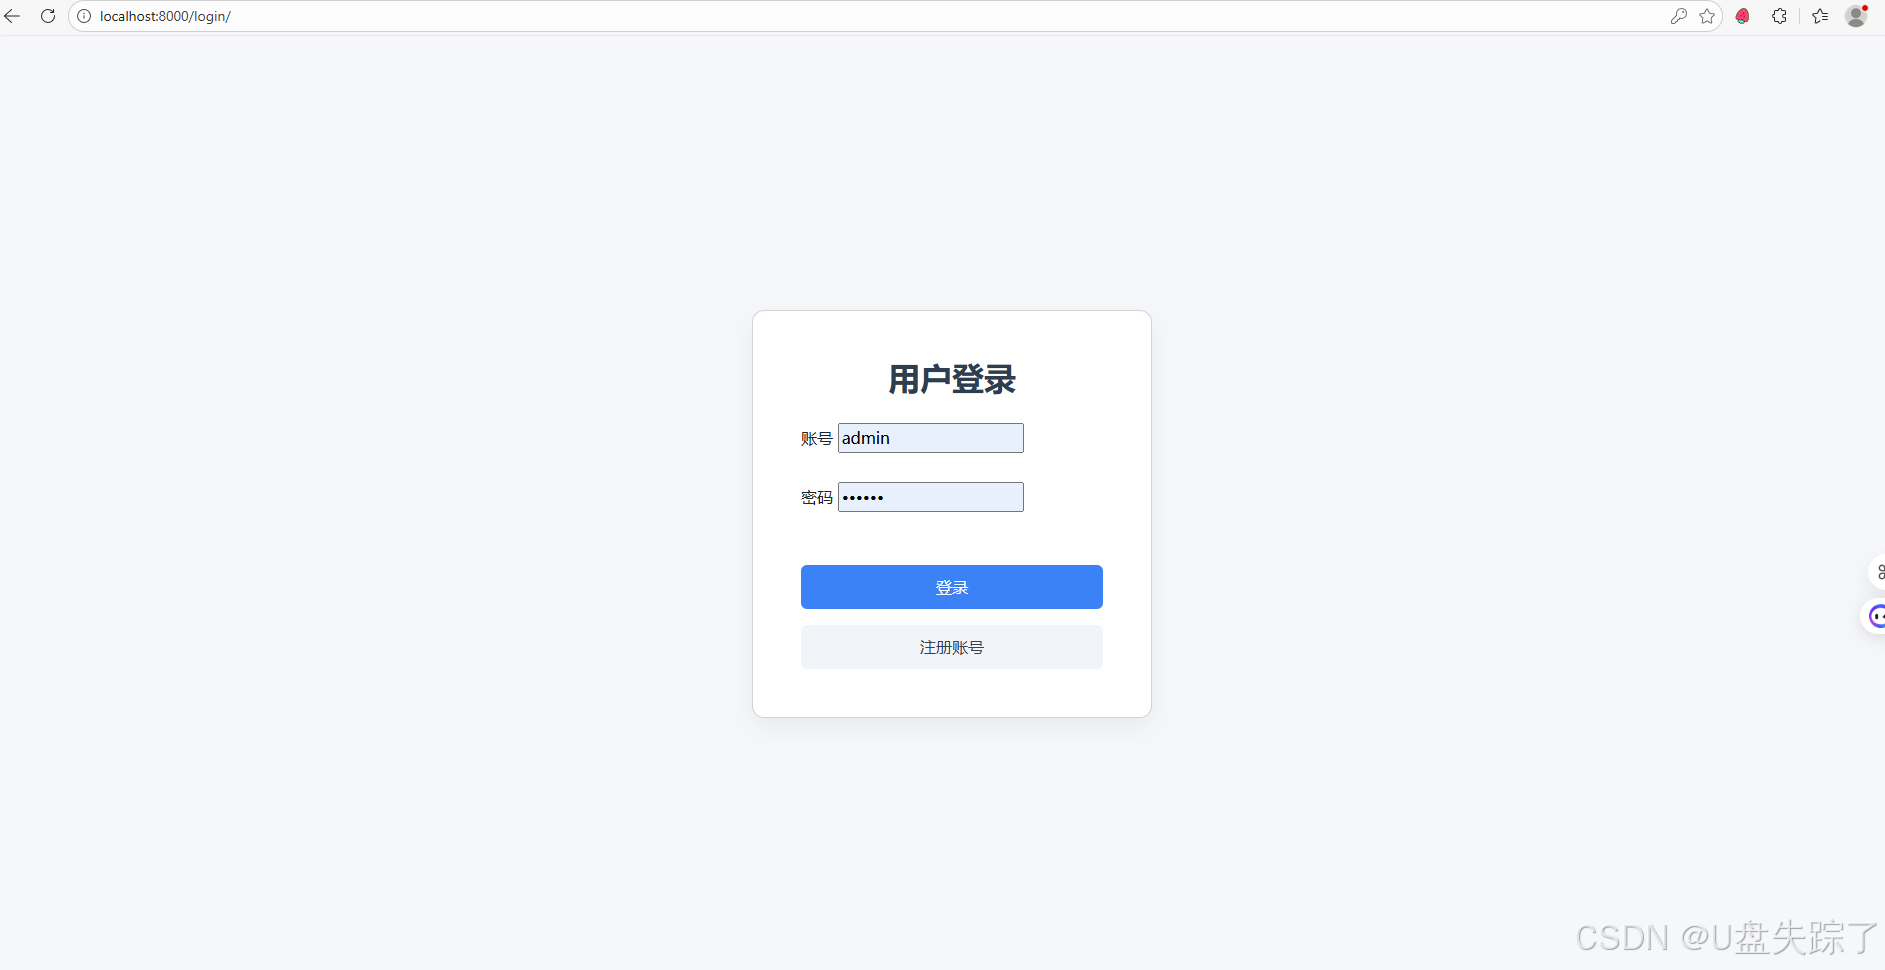Screen dimensions: 1885x970
Task: Open the floating purple-ring assistant
Action: click(1876, 616)
